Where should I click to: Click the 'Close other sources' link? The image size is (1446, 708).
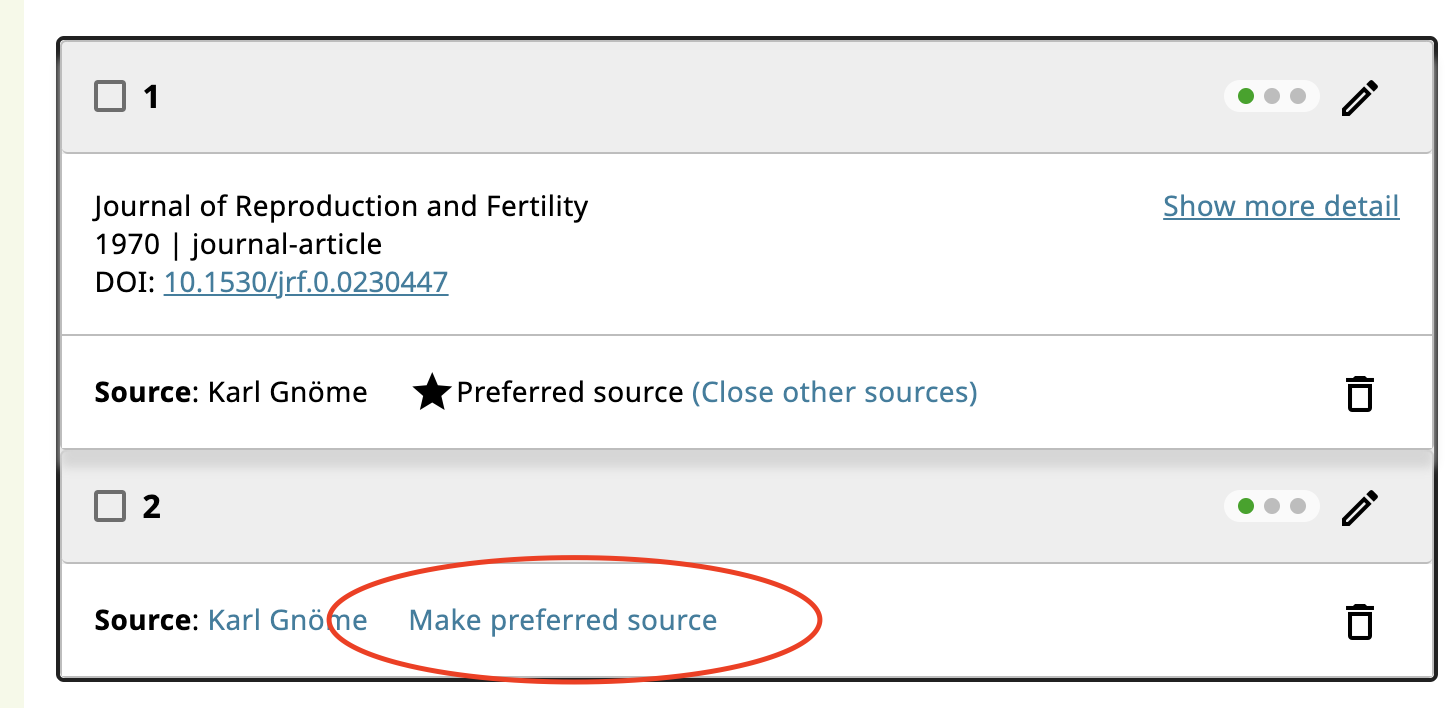tap(836, 391)
